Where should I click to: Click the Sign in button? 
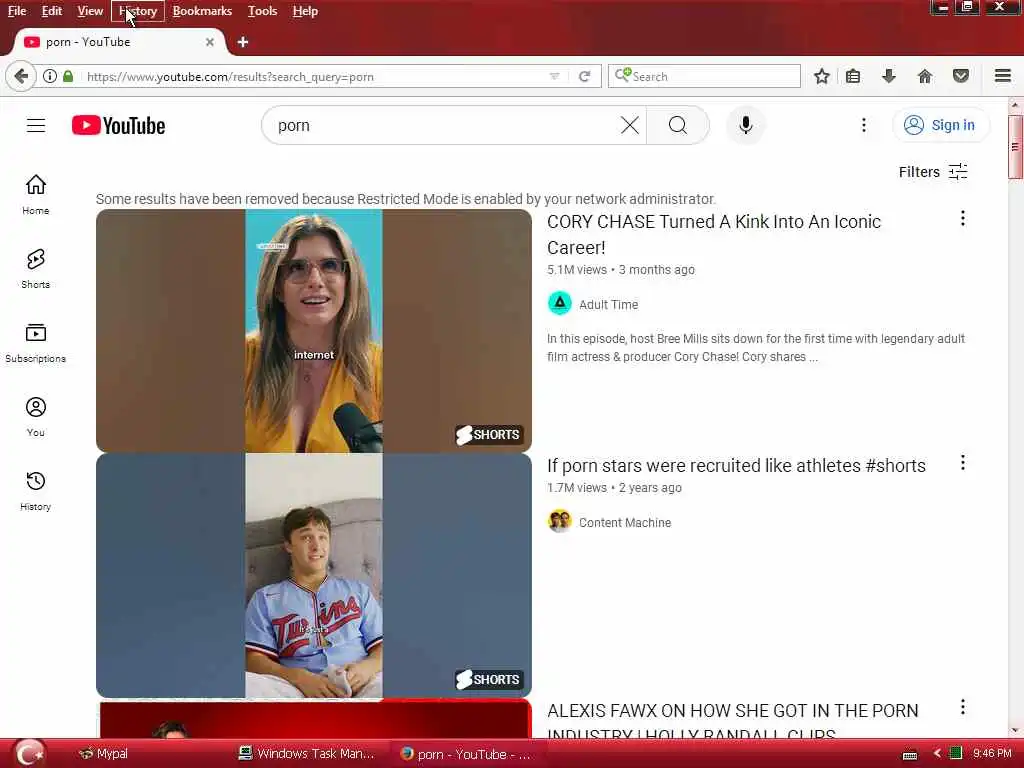pyautogui.click(x=940, y=125)
